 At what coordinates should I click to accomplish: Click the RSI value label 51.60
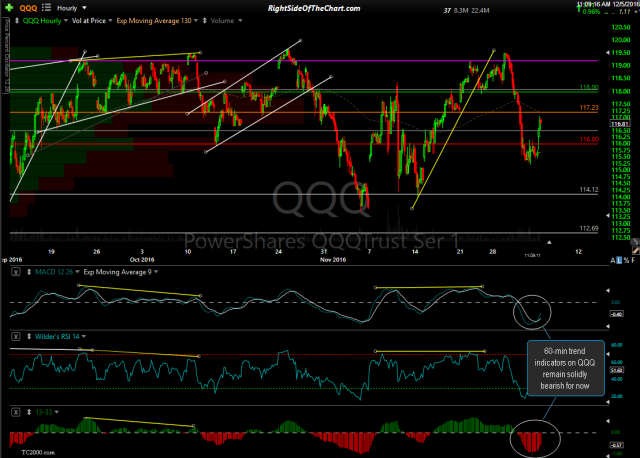[616, 370]
